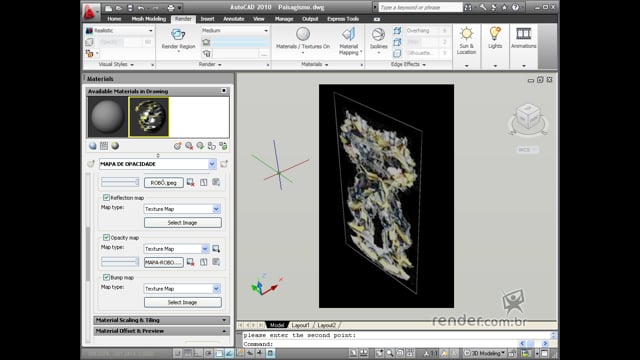
Task: Switch to the Home ribbon tab
Action: tap(114, 19)
